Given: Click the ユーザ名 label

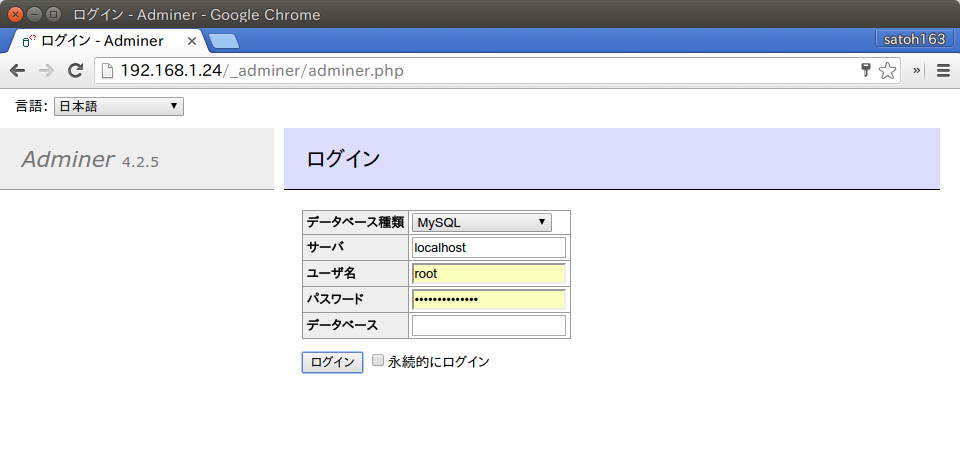Looking at the screenshot, I should (331, 273).
